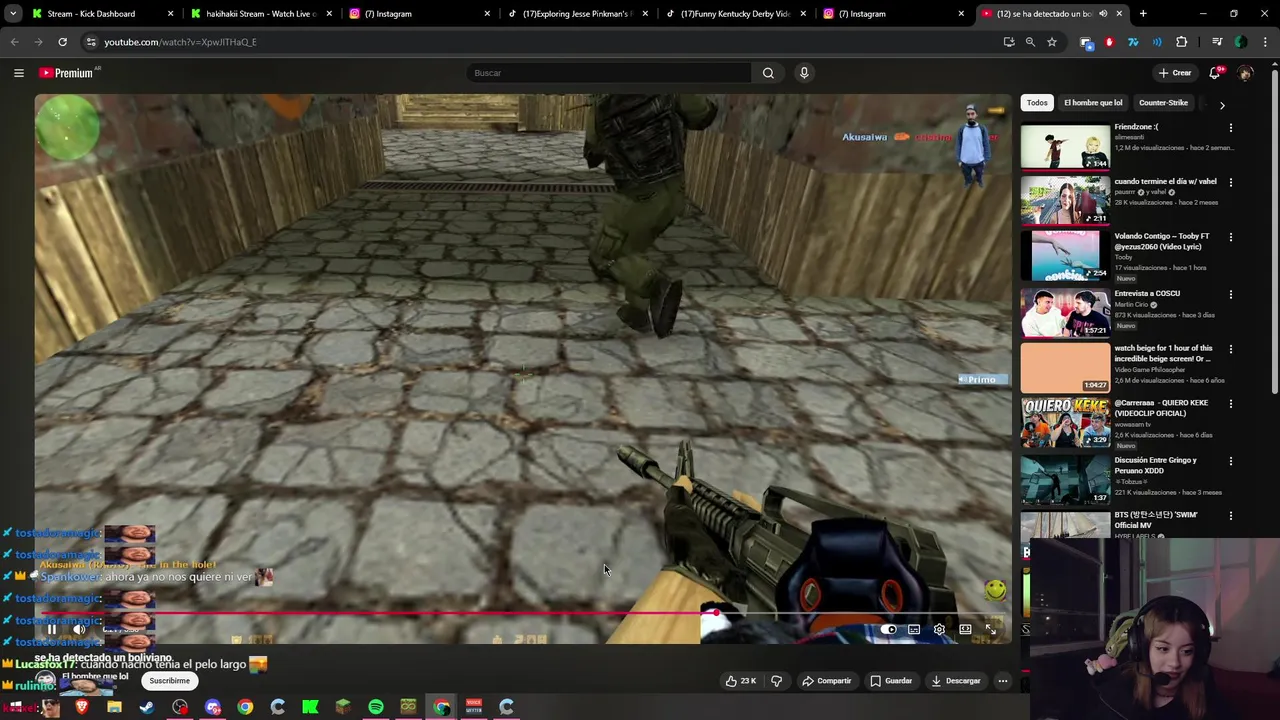The image size is (1280, 720).
Task: Open more actions three-dot menu under video
Action: coord(1002,681)
